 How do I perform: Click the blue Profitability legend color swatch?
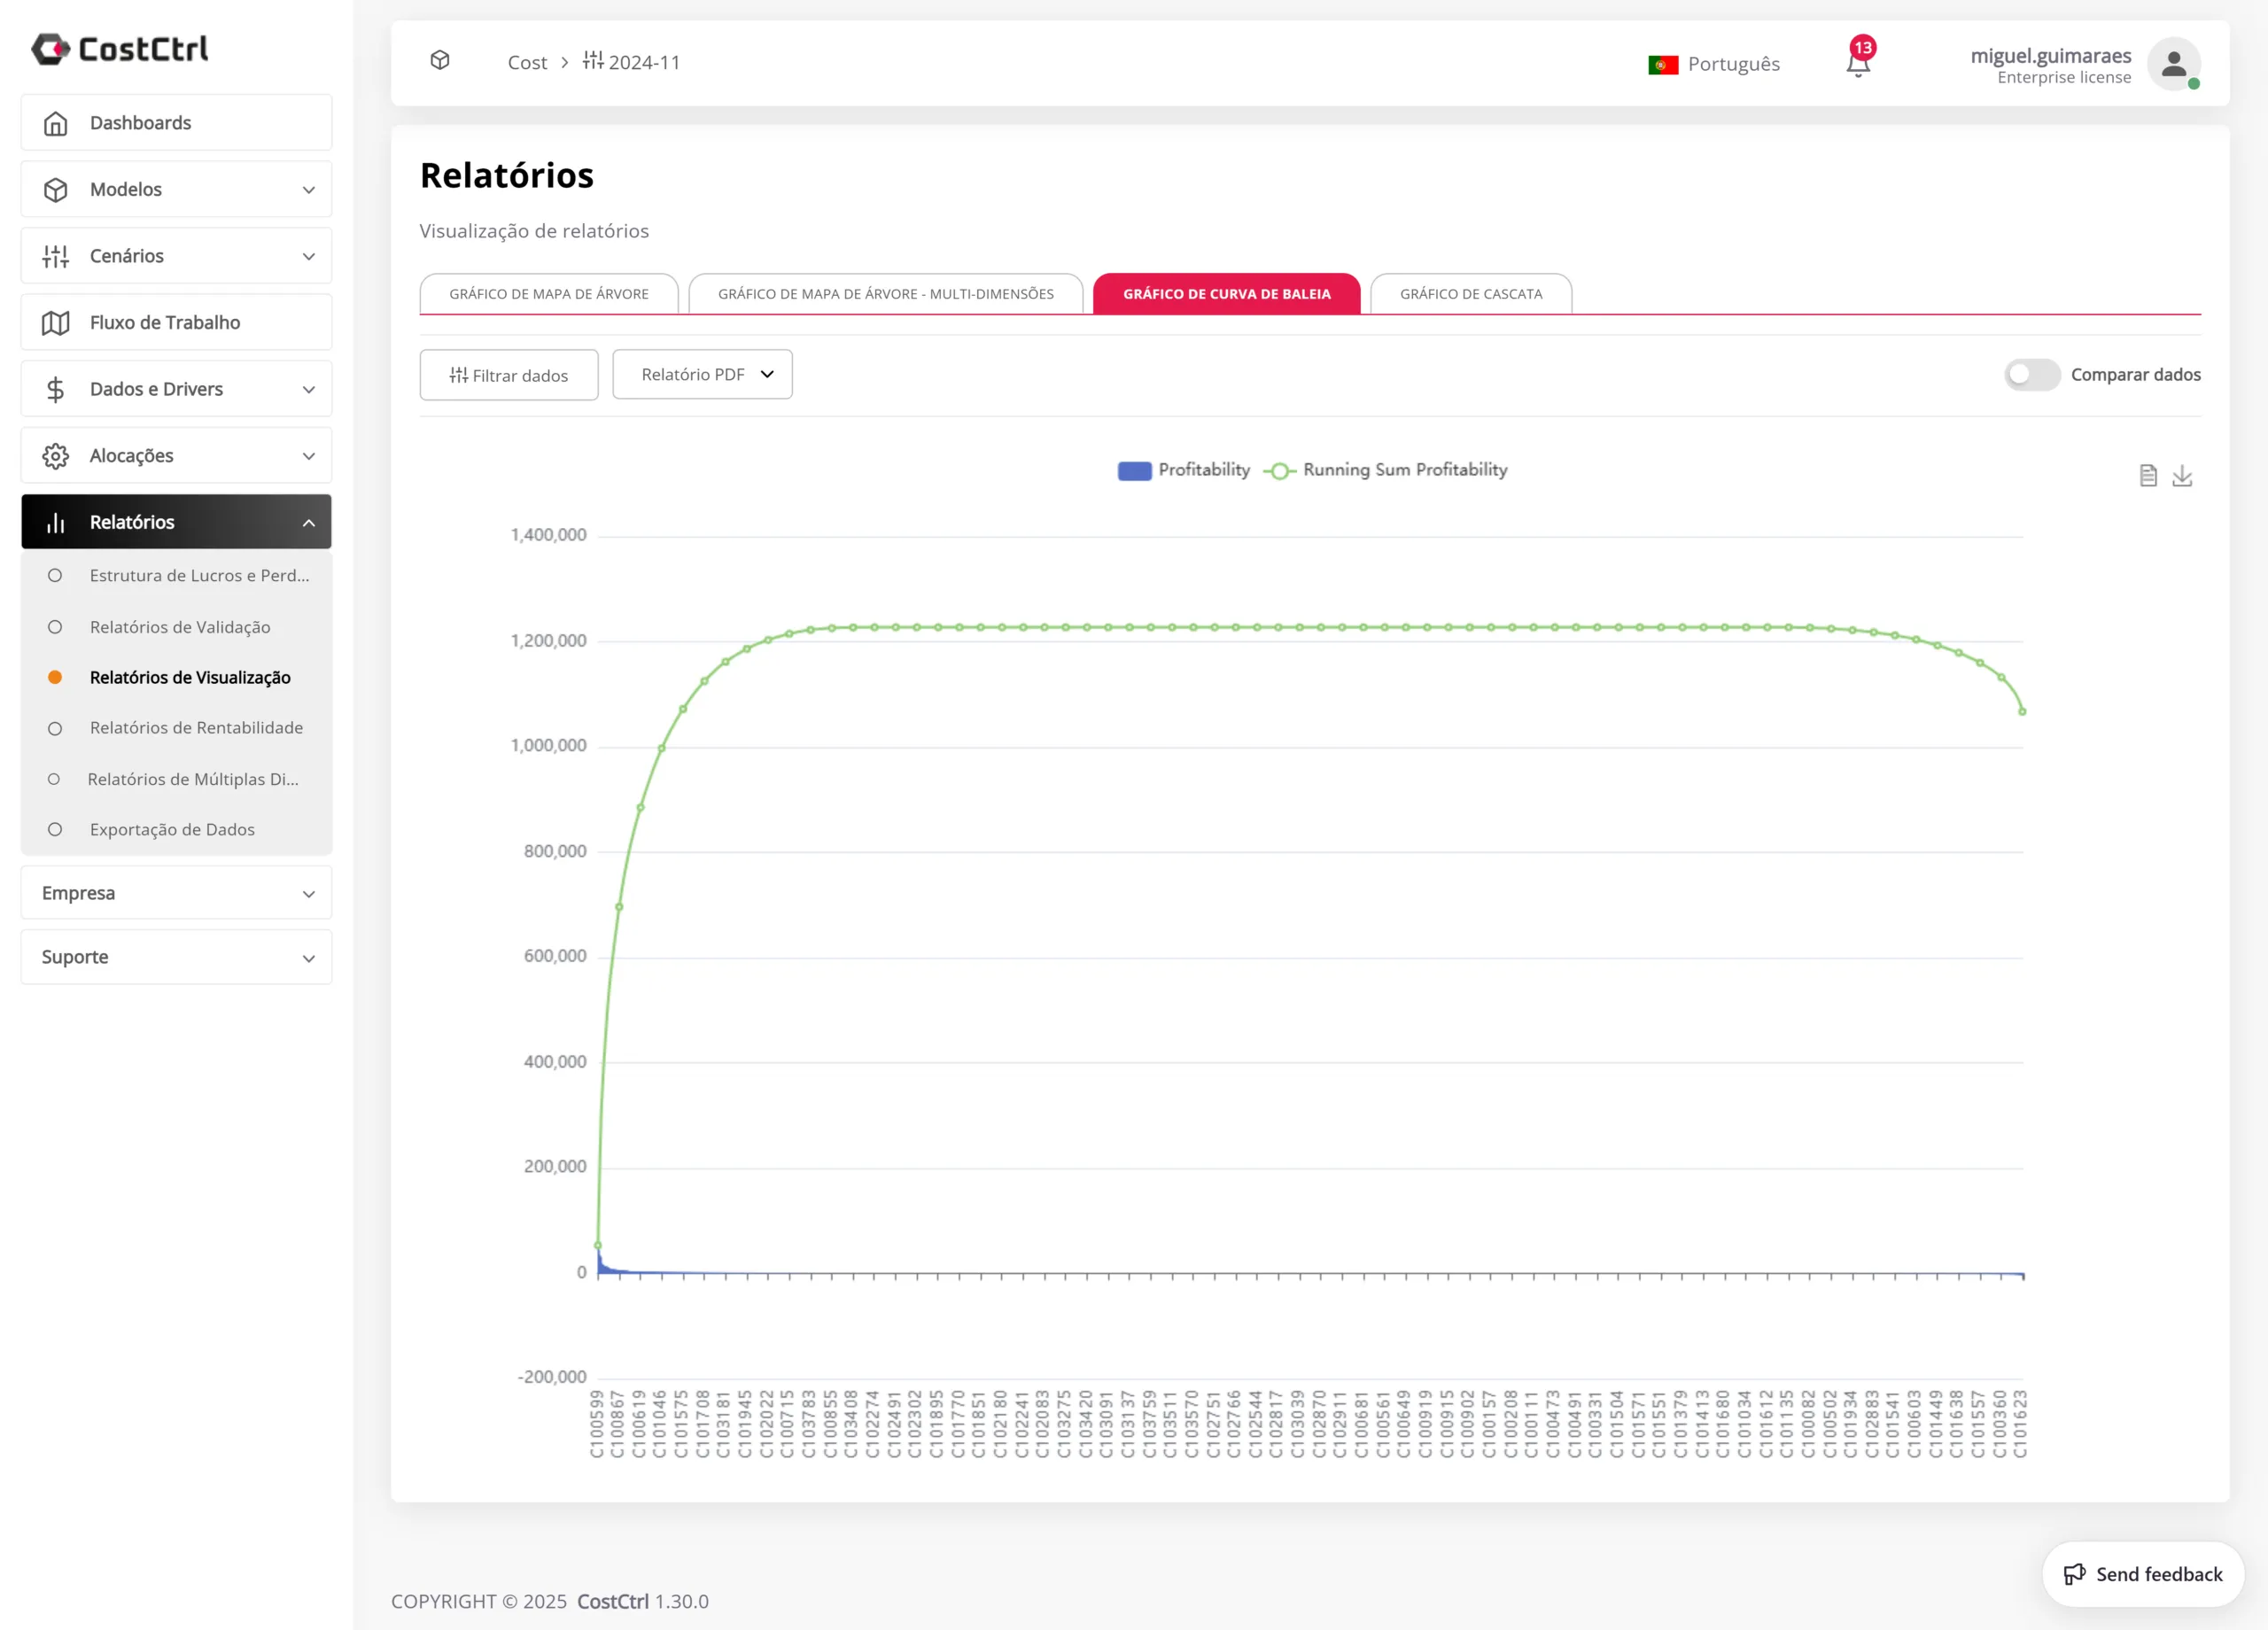point(1134,470)
